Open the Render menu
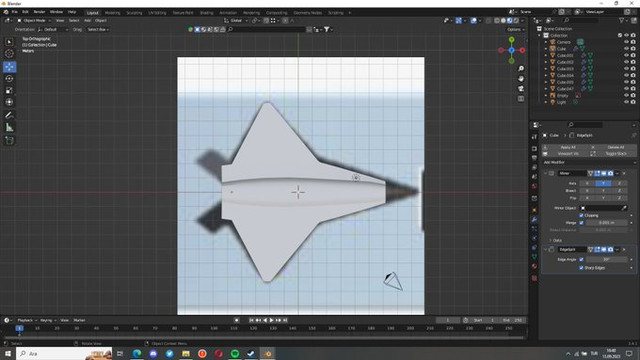Viewport: 640px width, 360px height. (x=39, y=12)
